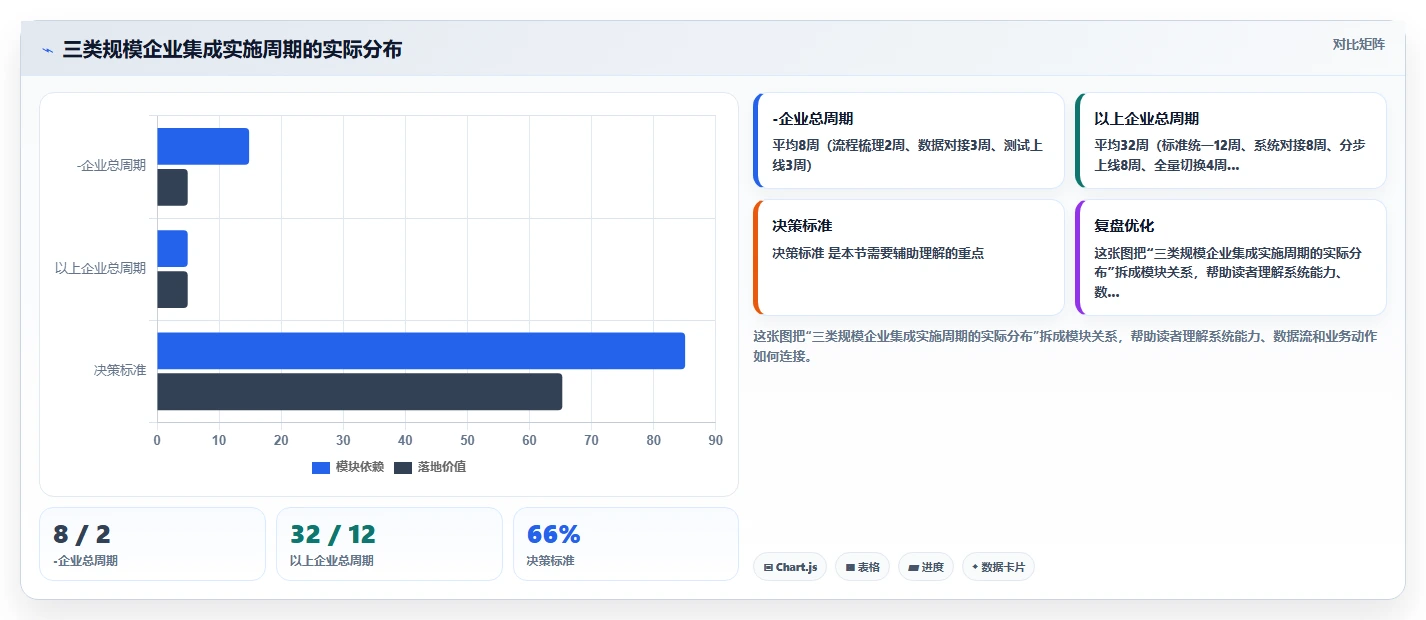Click the 8 / 2 stat card
The height and width of the screenshot is (620, 1426).
tap(152, 544)
